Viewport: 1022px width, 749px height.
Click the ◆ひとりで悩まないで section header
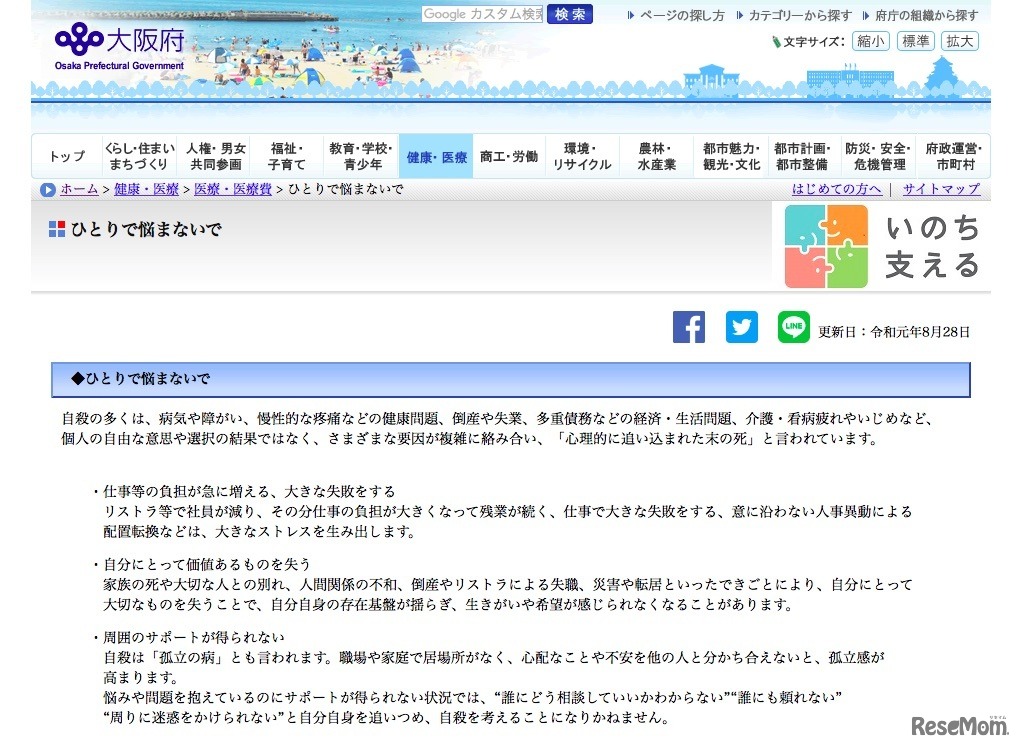pyautogui.click(x=511, y=379)
